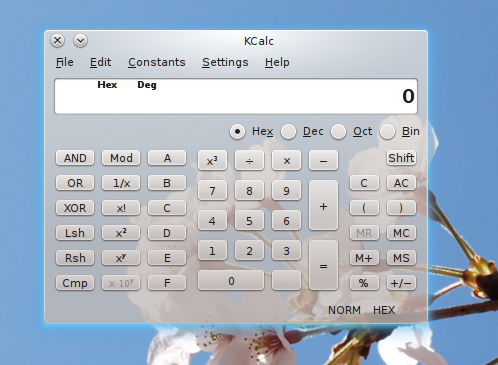Open the Constants menu
This screenshot has width=498, height=365.
click(157, 62)
